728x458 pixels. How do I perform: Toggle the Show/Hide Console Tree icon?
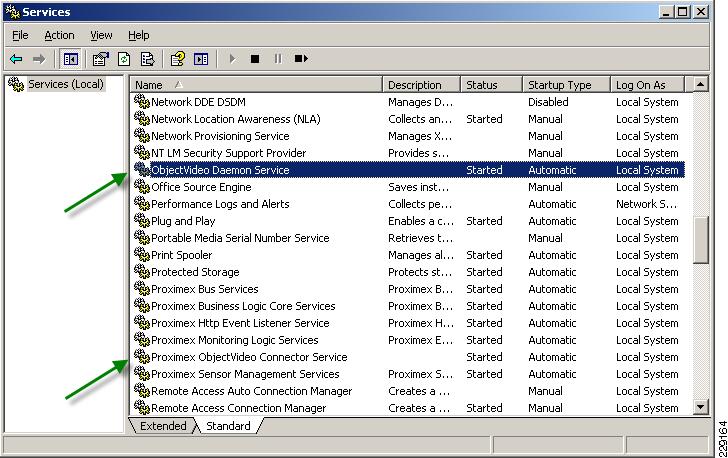tap(71, 59)
